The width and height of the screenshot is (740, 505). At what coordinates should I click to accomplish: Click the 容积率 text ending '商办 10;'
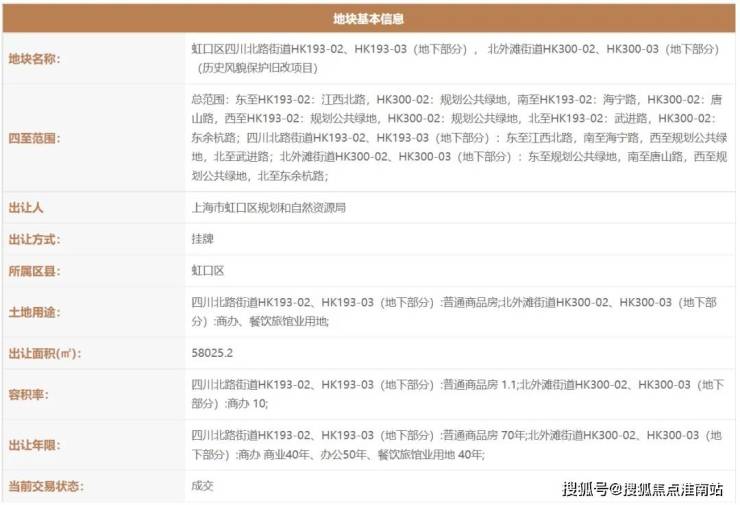click(229, 404)
